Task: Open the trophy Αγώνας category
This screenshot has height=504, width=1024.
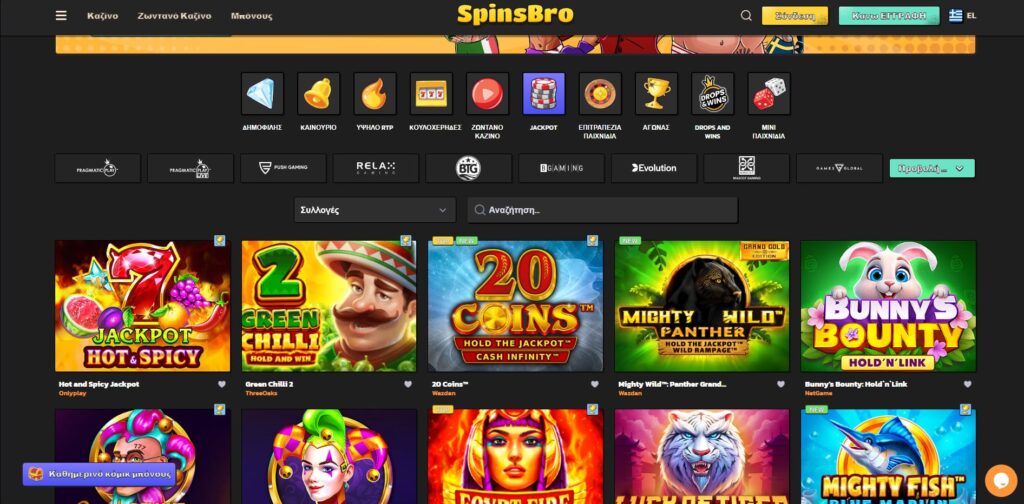Action: 656,93
